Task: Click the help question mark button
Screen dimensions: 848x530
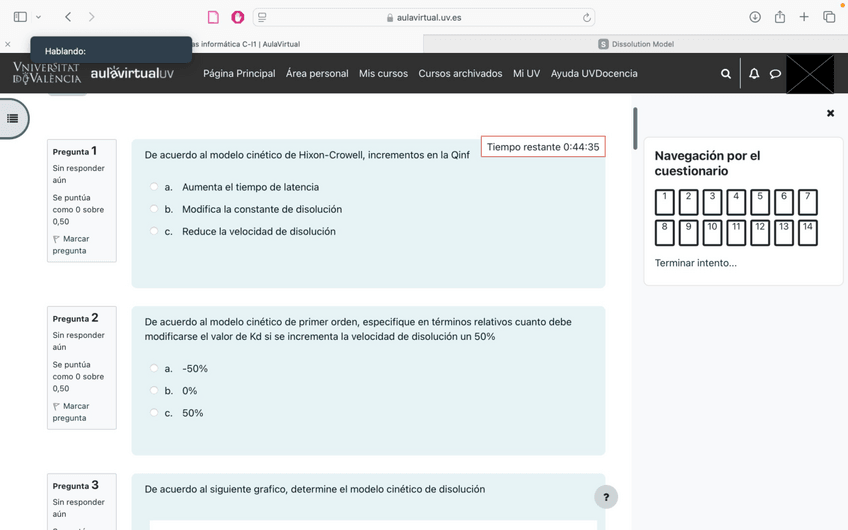Action: pos(605,497)
